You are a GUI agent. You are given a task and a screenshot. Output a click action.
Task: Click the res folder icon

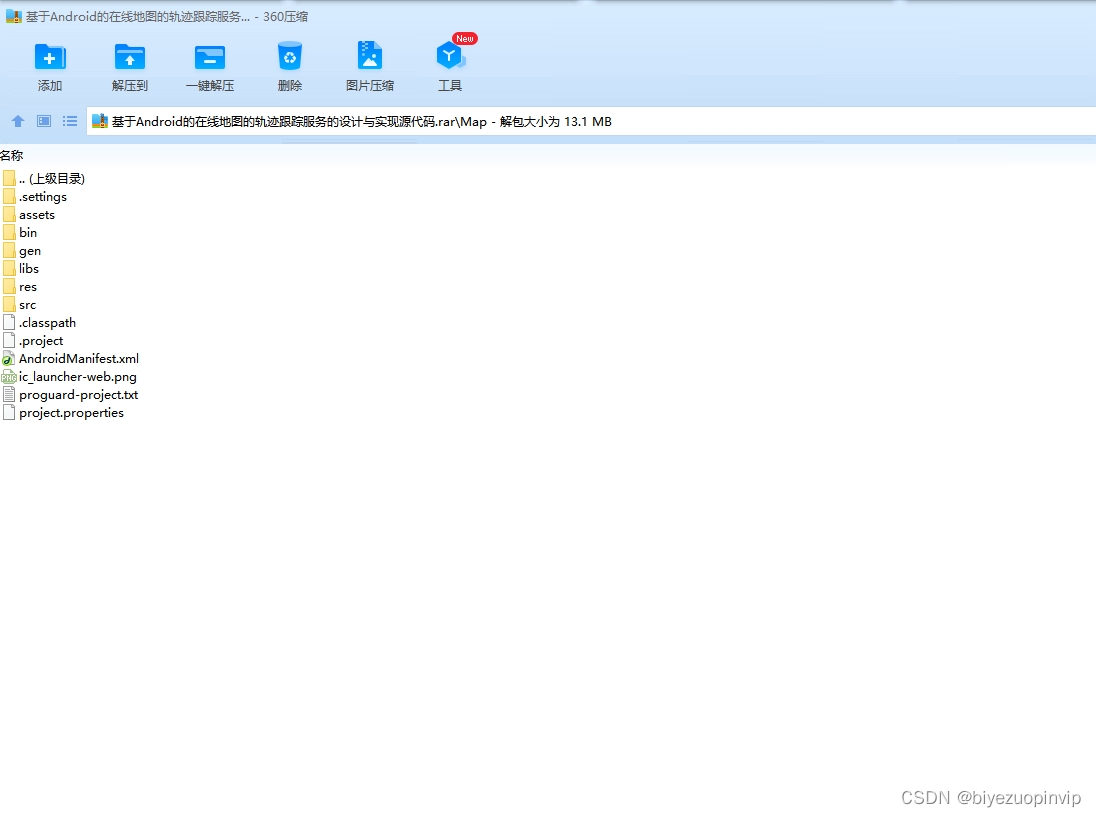point(9,287)
